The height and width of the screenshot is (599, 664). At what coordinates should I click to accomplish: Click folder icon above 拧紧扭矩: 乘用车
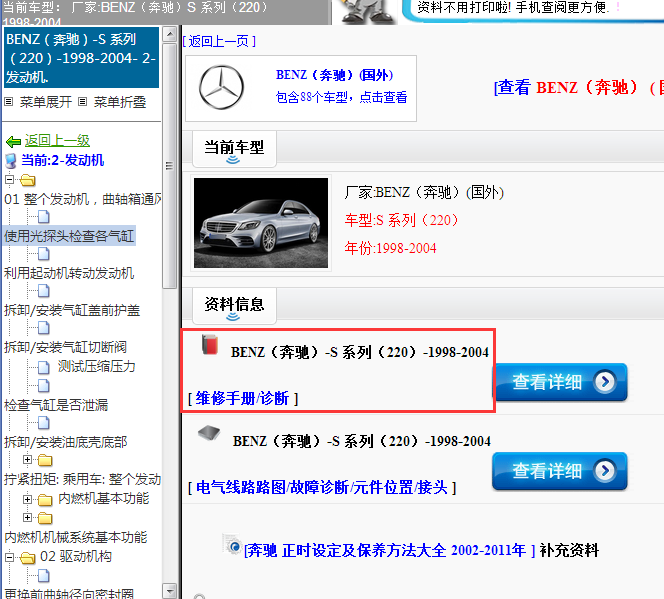(45, 460)
